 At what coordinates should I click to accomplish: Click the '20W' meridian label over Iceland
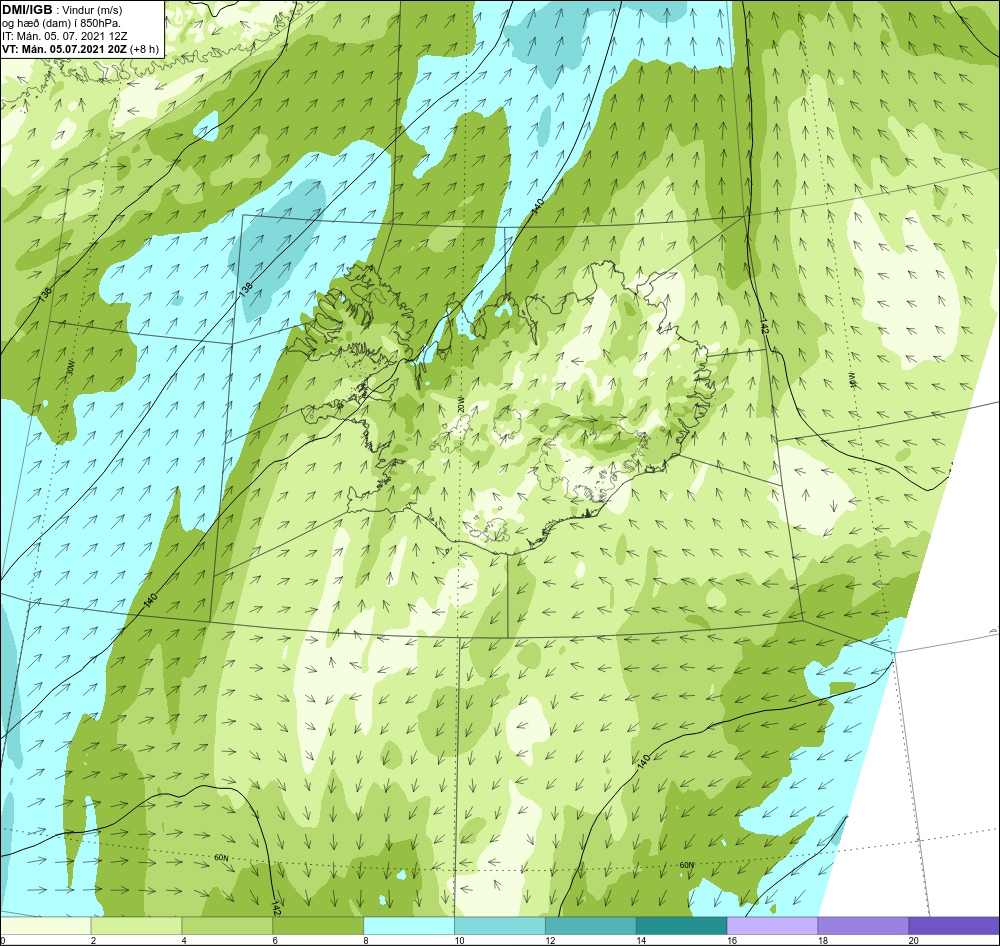tap(460, 404)
